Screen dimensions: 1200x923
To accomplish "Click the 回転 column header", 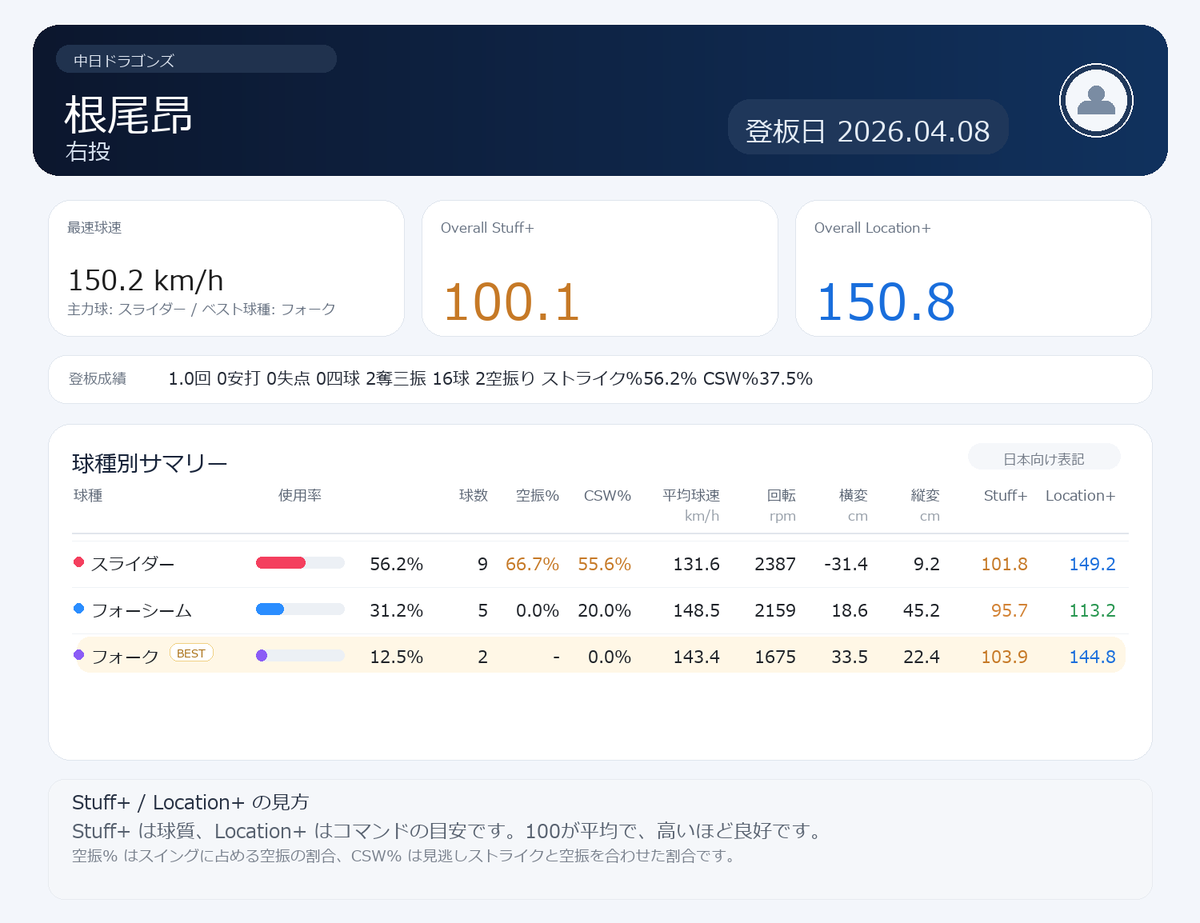I will 781,495.
